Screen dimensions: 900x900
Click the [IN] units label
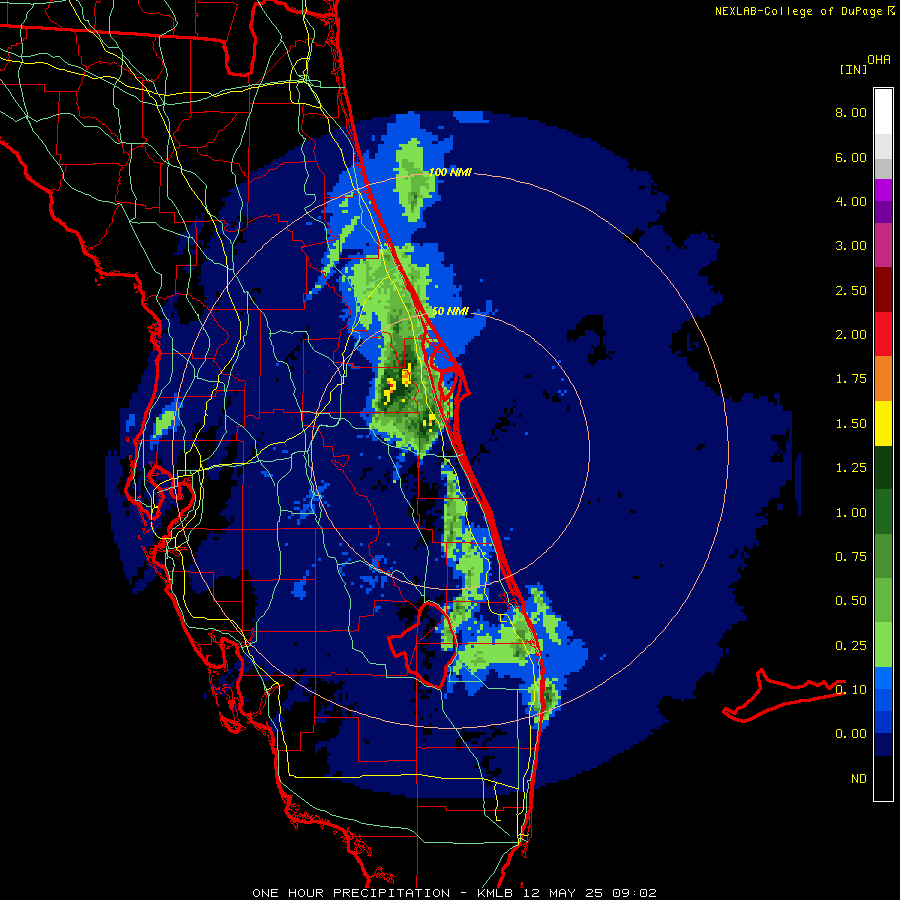click(x=853, y=69)
